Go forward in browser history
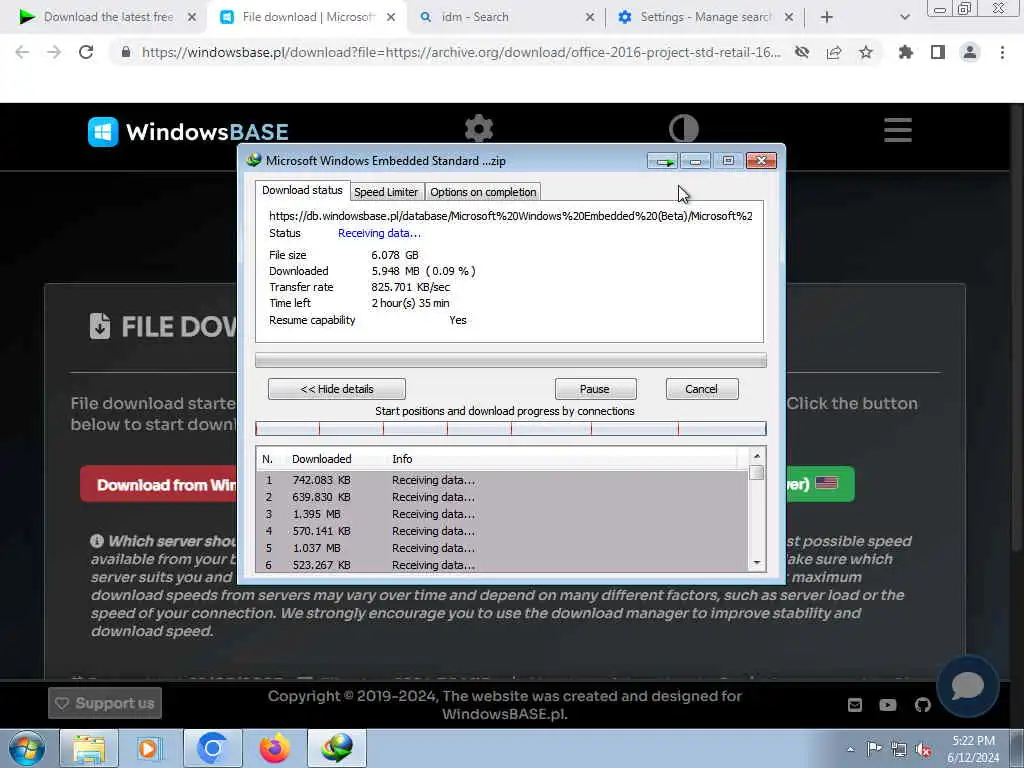Screen dimensions: 1024x768 [x=54, y=52]
